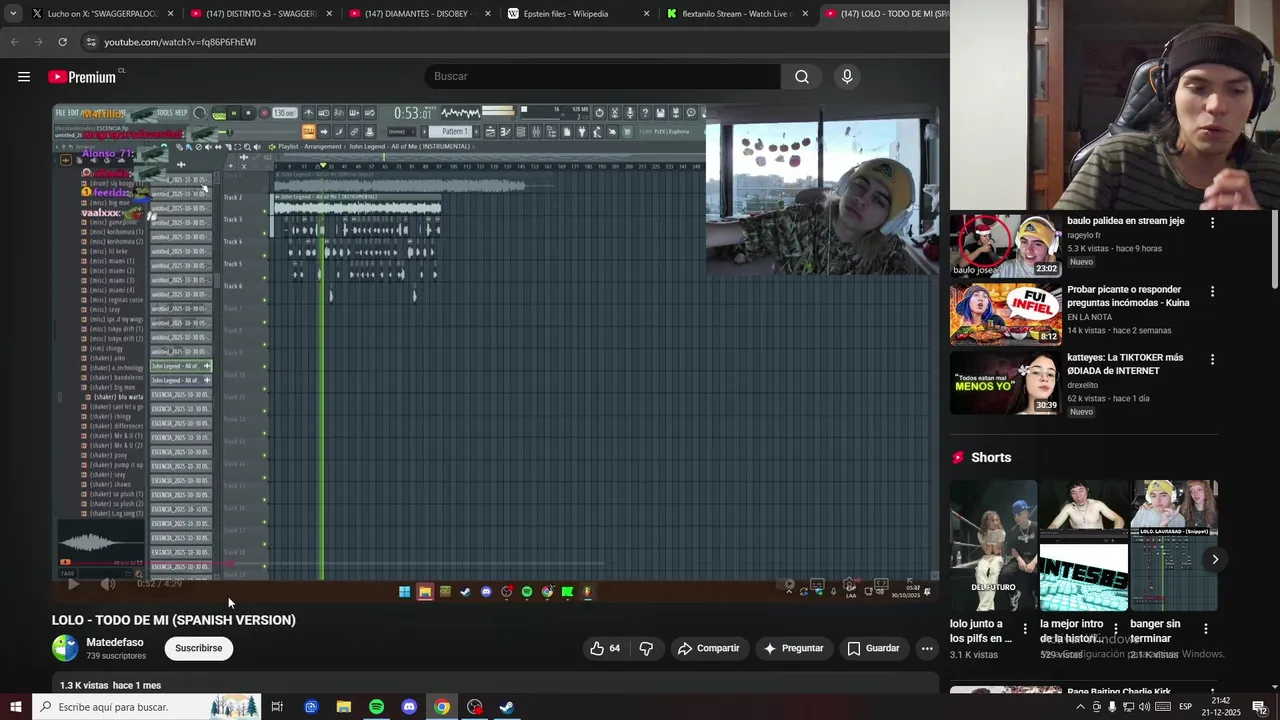Viewport: 1280px width, 720px height.
Task: Open options for baulo palidea en stream video
Action: (x=1212, y=223)
